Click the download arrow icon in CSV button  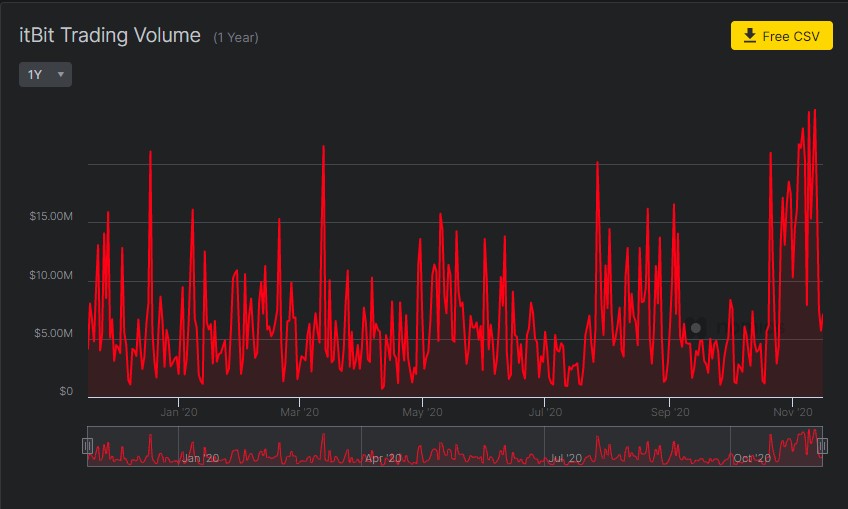(750, 36)
